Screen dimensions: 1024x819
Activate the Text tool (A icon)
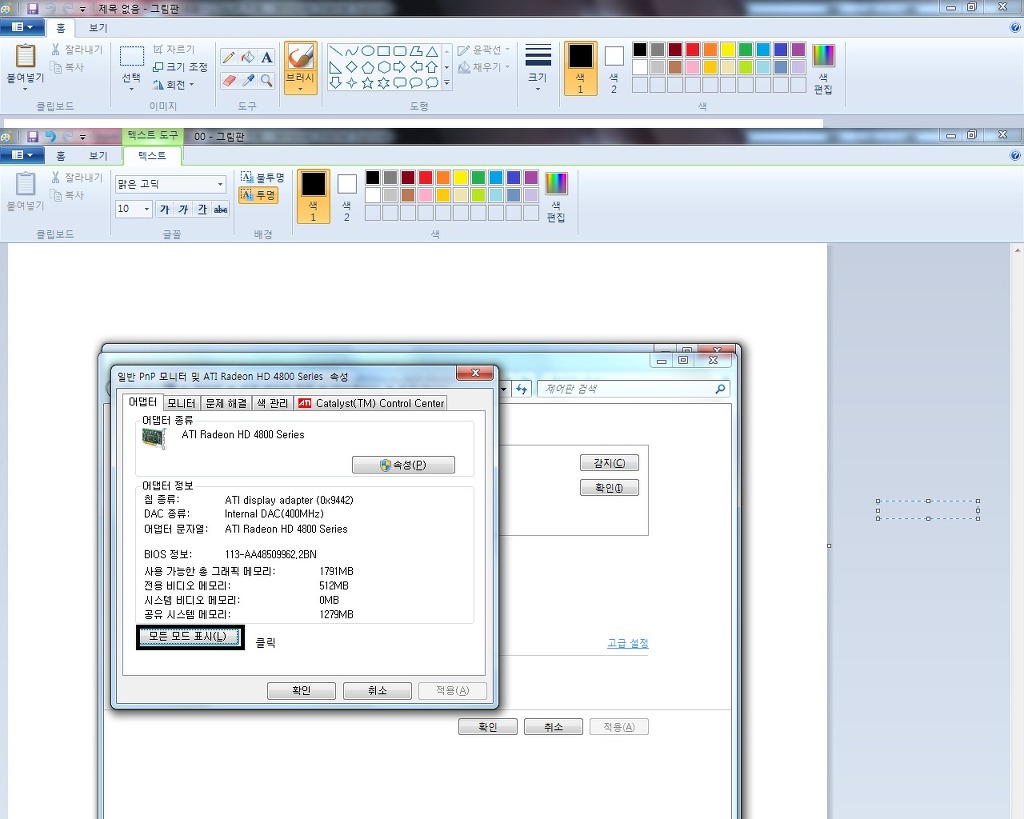pyautogui.click(x=266, y=57)
